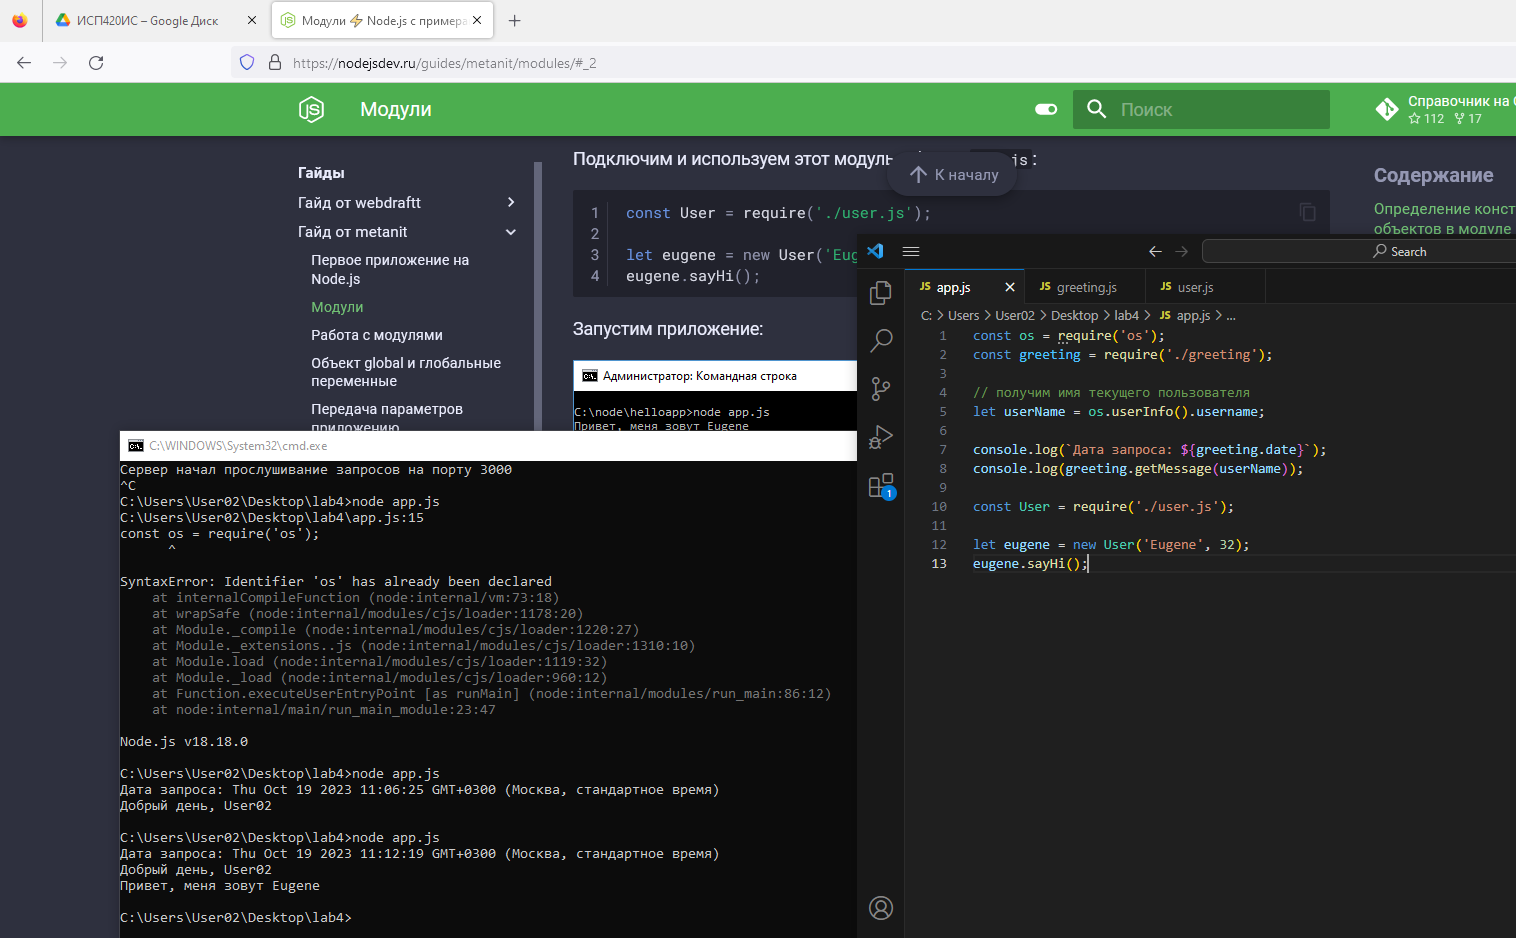Click the 'К началу' button
This screenshot has height=938, width=1516.
click(x=953, y=175)
